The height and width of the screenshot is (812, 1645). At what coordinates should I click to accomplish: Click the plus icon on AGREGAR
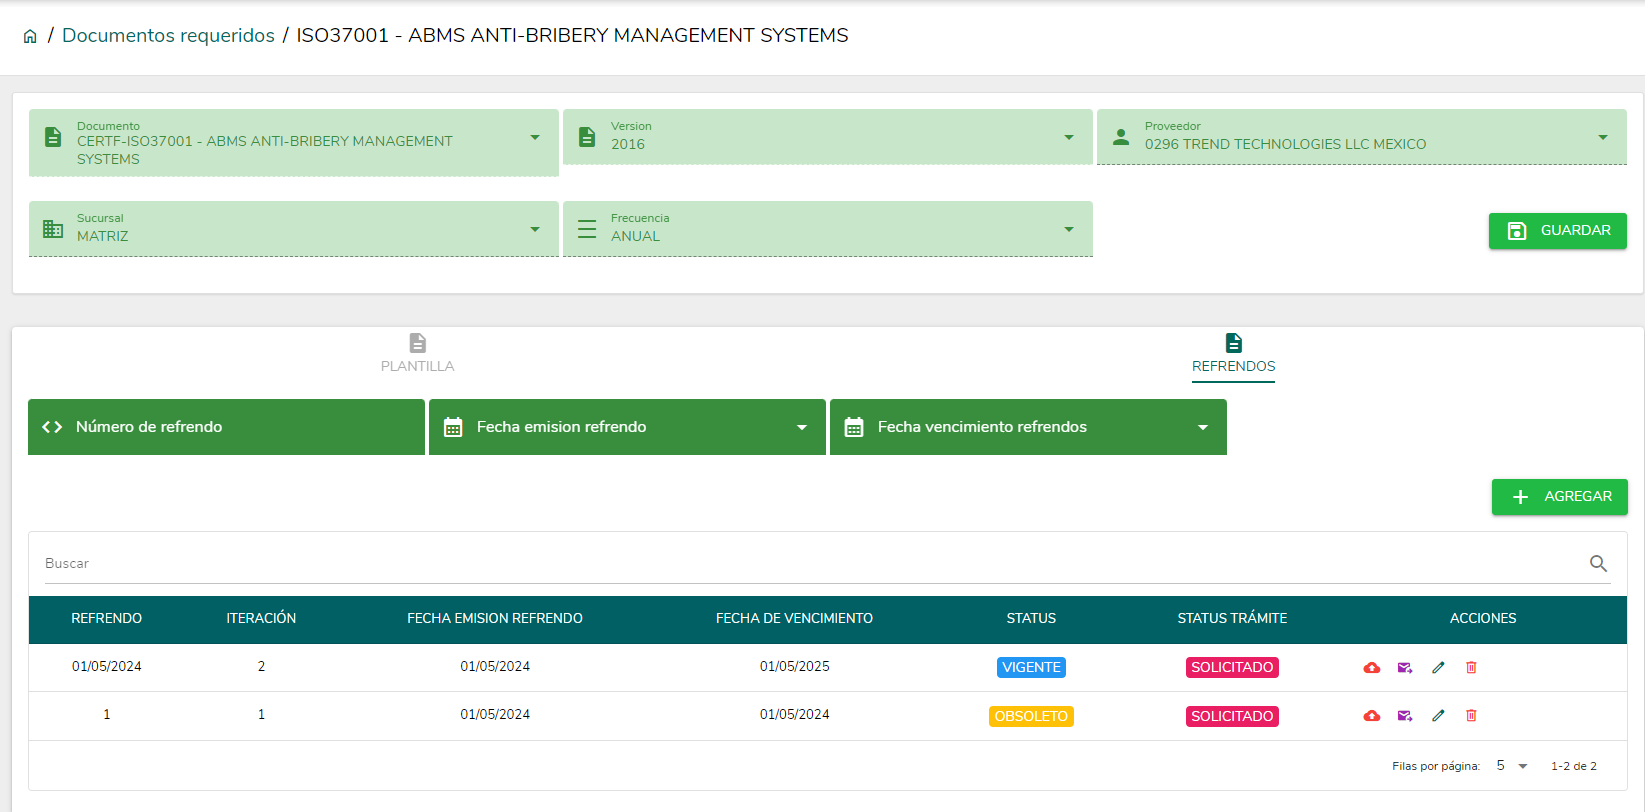[x=1520, y=497]
